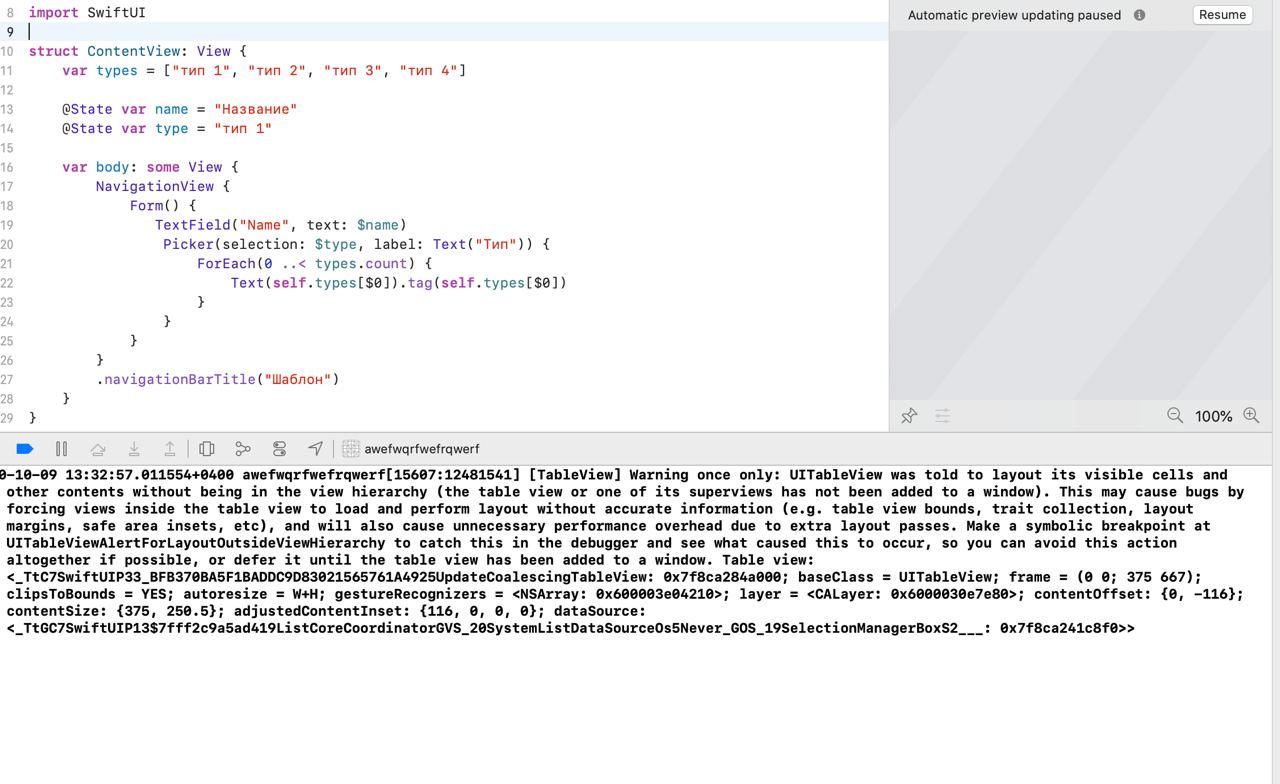Click the preview paused info icon

click(1139, 15)
